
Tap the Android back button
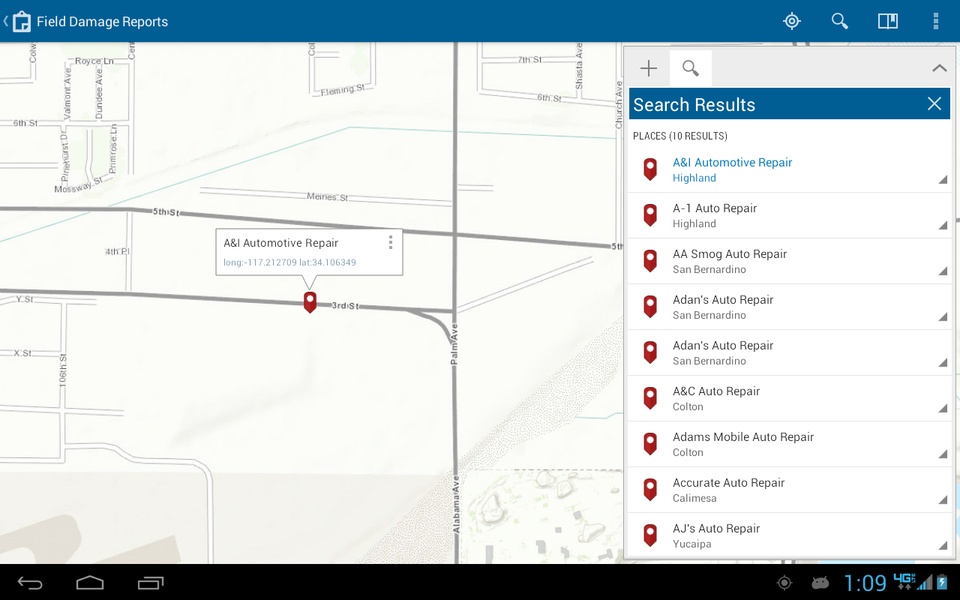click(x=29, y=583)
